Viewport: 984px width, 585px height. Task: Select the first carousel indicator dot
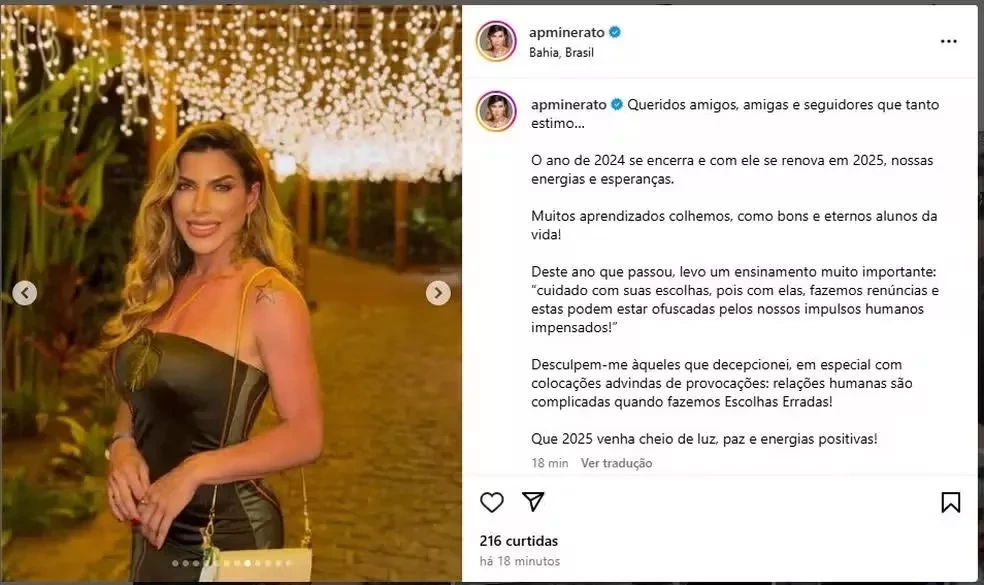pos(175,563)
